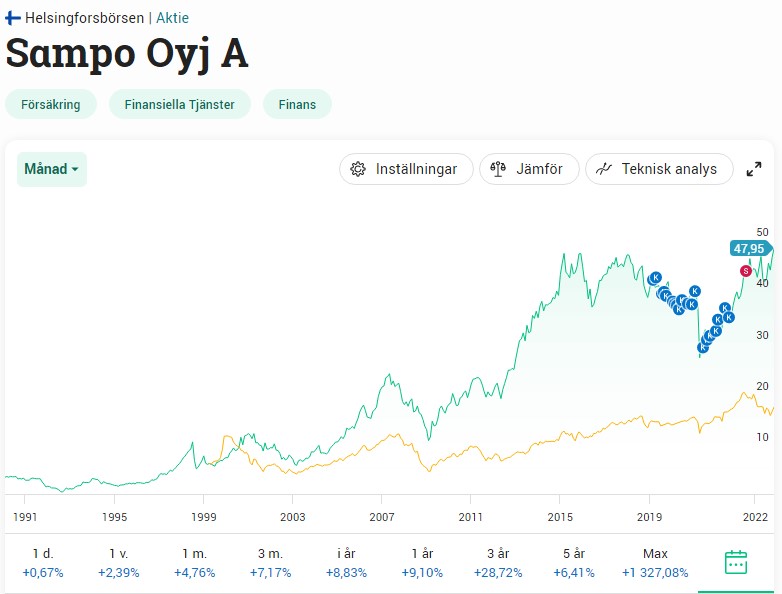Click the fullscreen expand chart icon

pyautogui.click(x=754, y=169)
